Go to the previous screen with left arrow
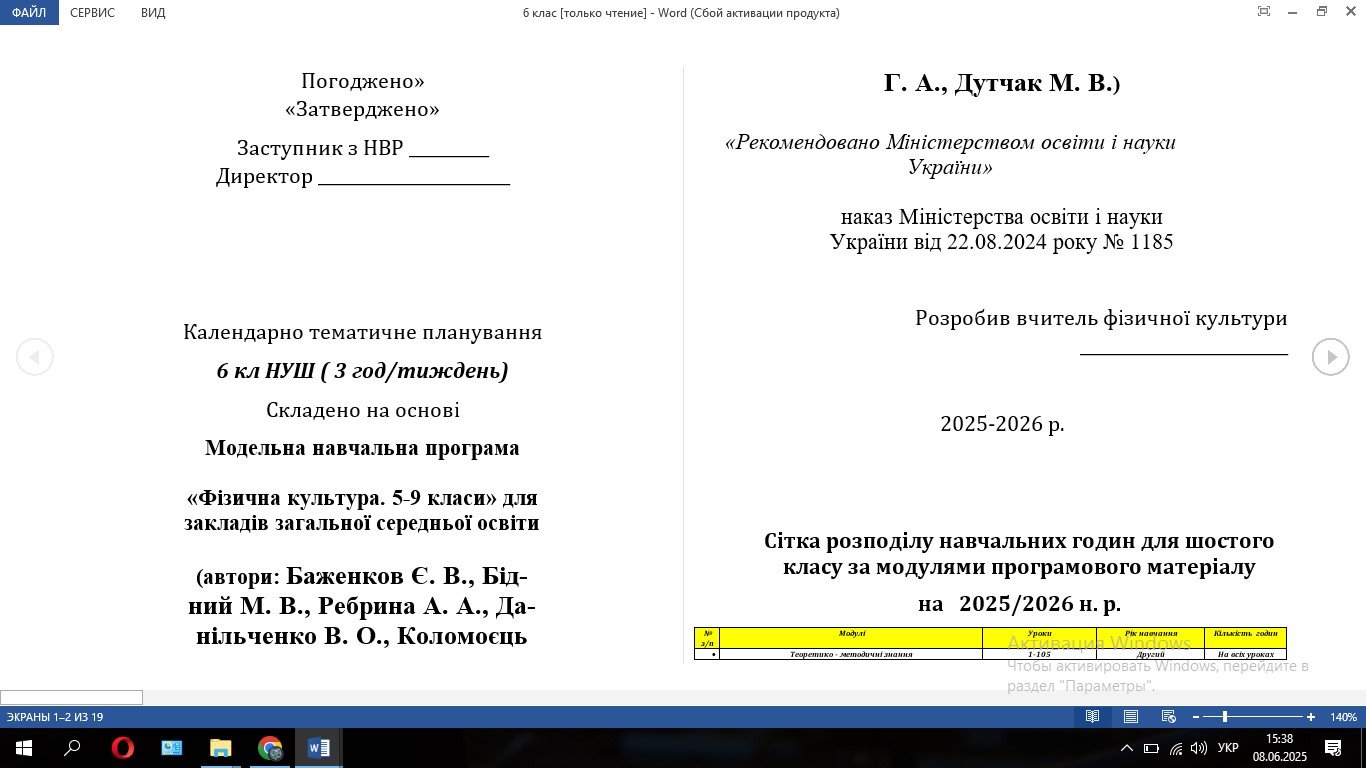The width and height of the screenshot is (1366, 768). [35, 357]
